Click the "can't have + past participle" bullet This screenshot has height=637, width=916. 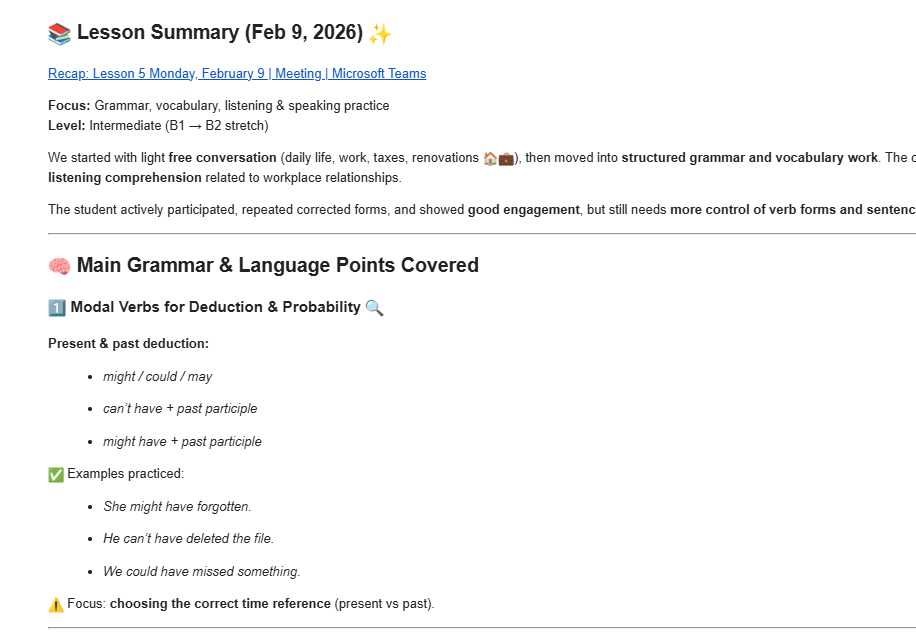click(x=180, y=409)
